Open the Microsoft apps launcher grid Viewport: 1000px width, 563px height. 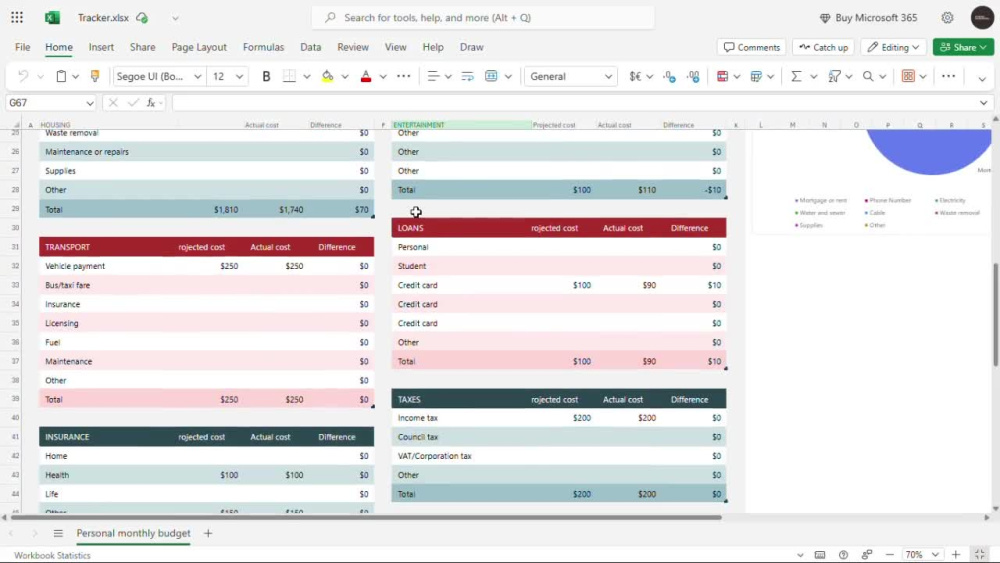coord(17,17)
